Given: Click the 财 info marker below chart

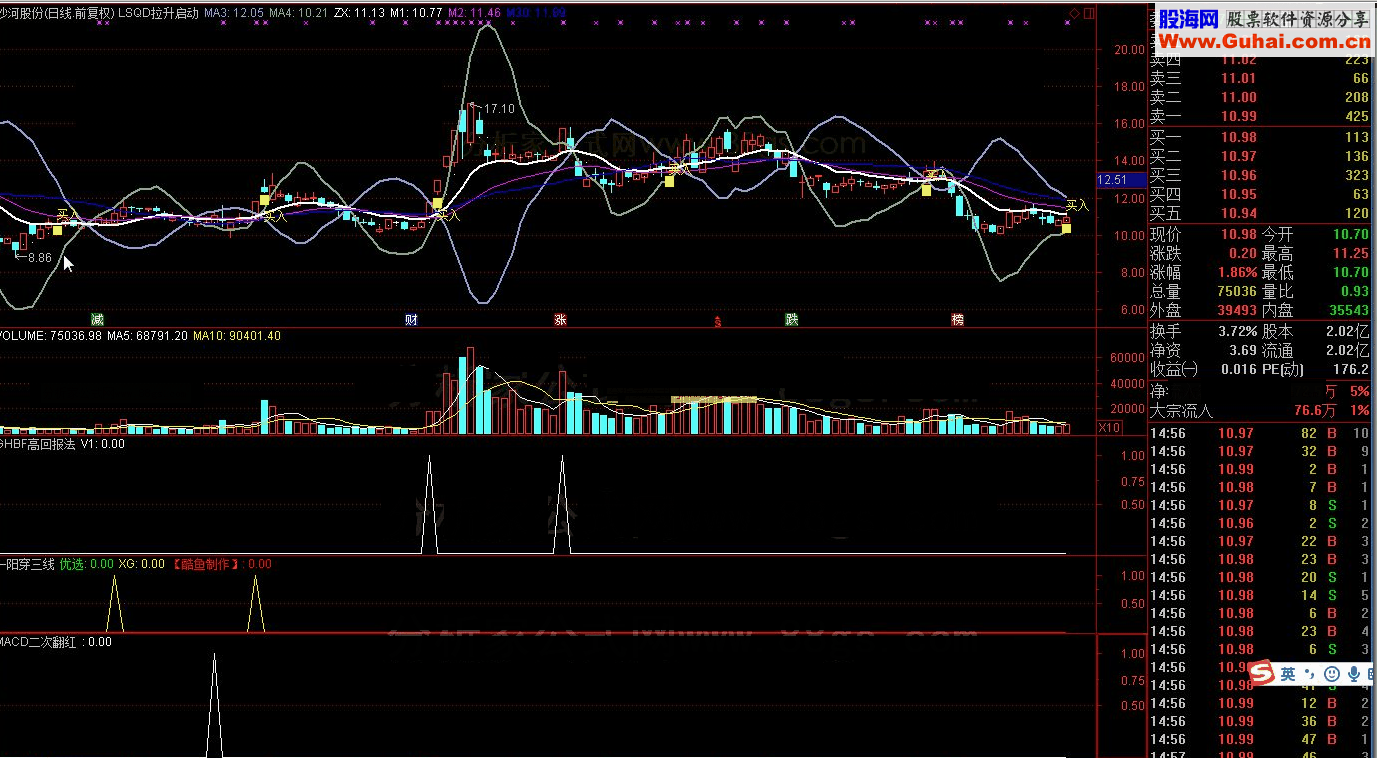Looking at the screenshot, I should click(x=411, y=320).
